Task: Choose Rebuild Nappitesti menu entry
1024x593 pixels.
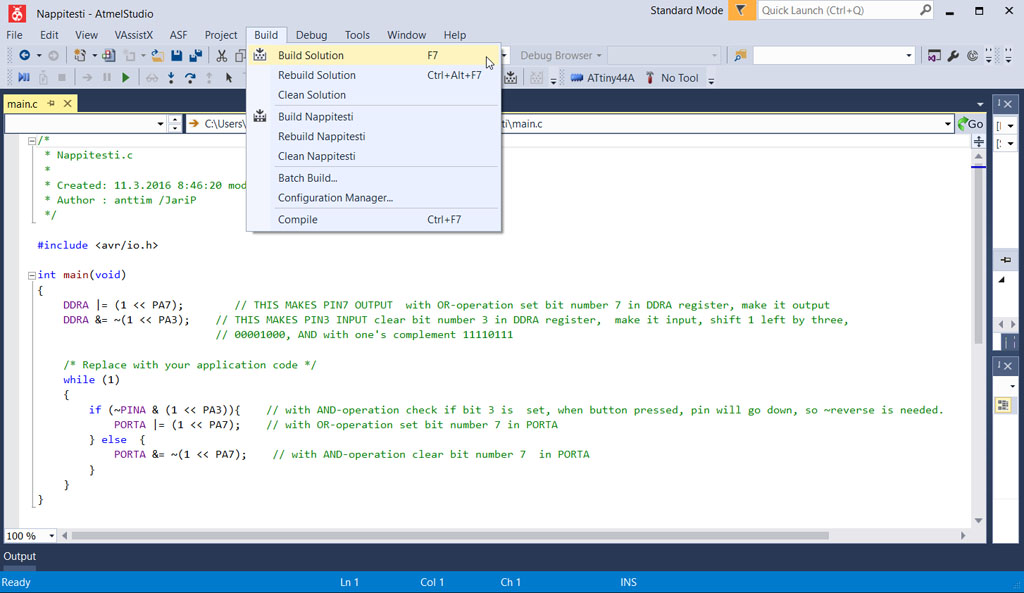Action: [x=374, y=136]
